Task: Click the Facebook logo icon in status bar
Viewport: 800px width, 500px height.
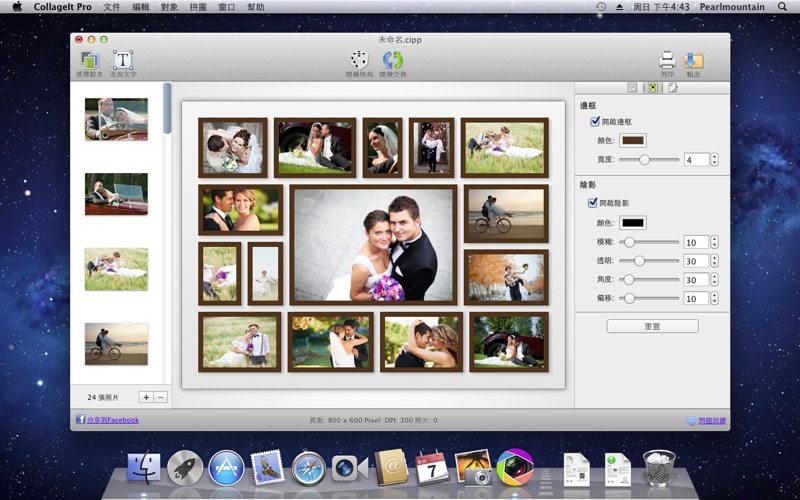Action: tap(80, 419)
